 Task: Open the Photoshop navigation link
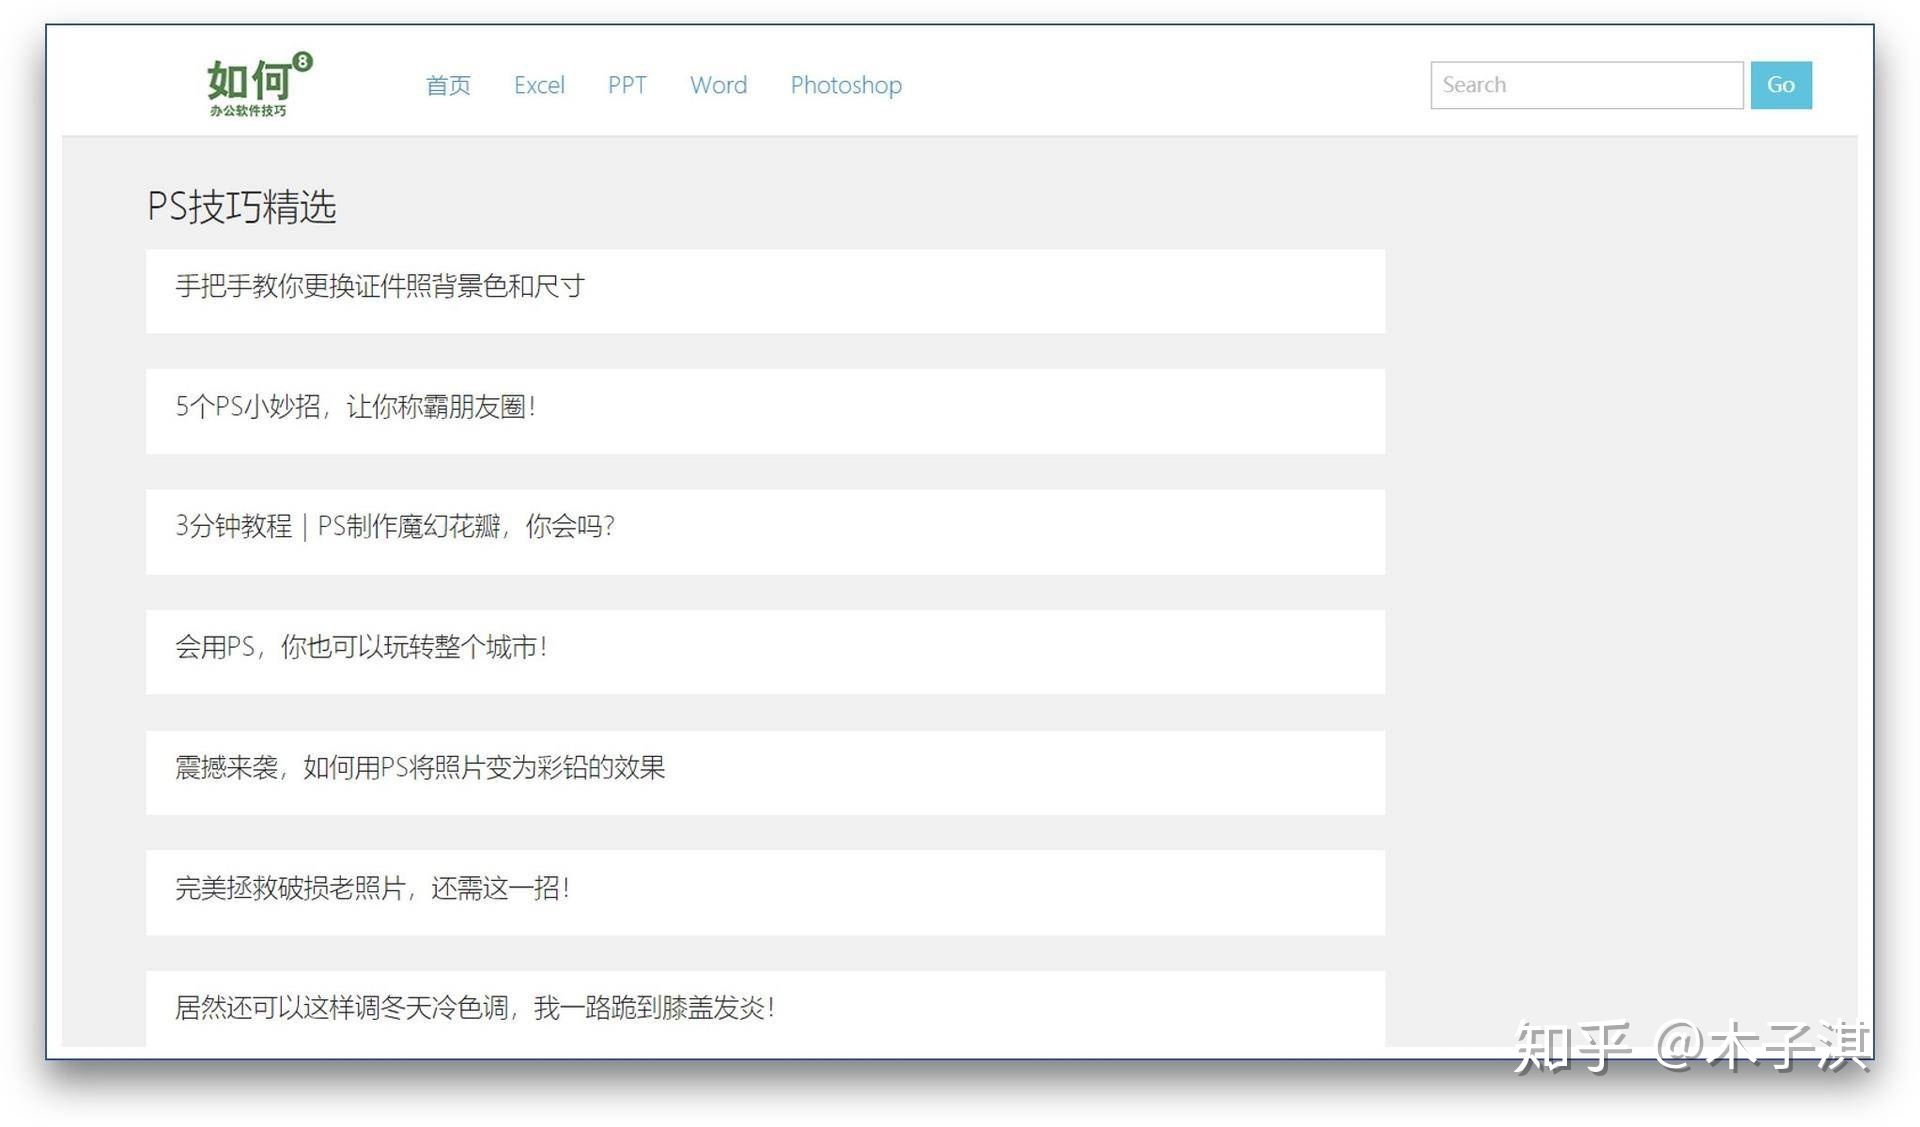pos(846,85)
